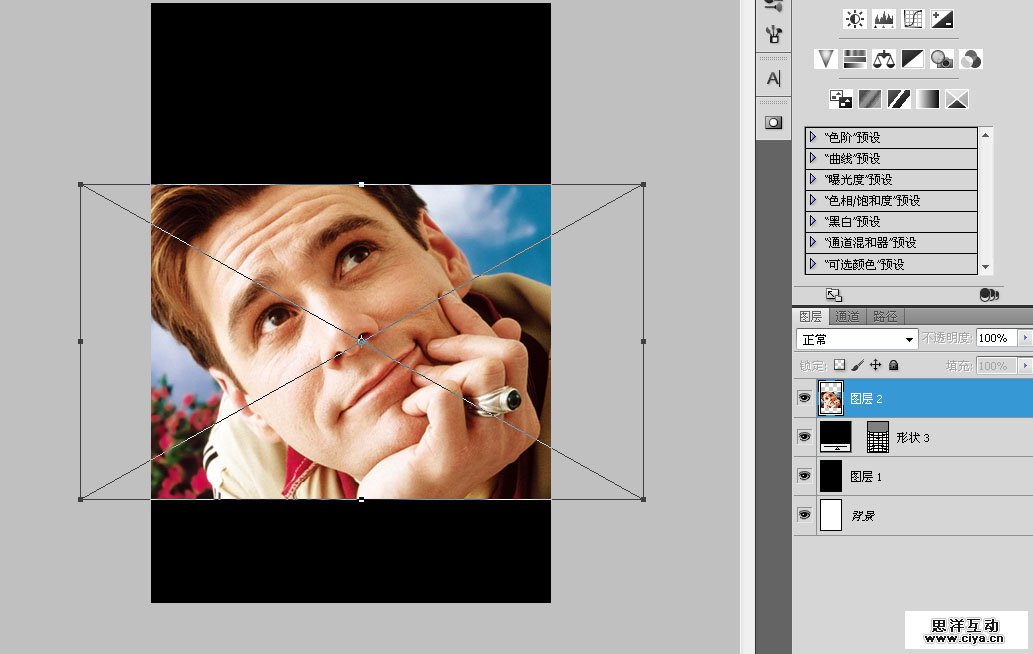The height and width of the screenshot is (654, 1033).
Task: Select the 图层 1 layer thumbnail
Action: [831, 476]
